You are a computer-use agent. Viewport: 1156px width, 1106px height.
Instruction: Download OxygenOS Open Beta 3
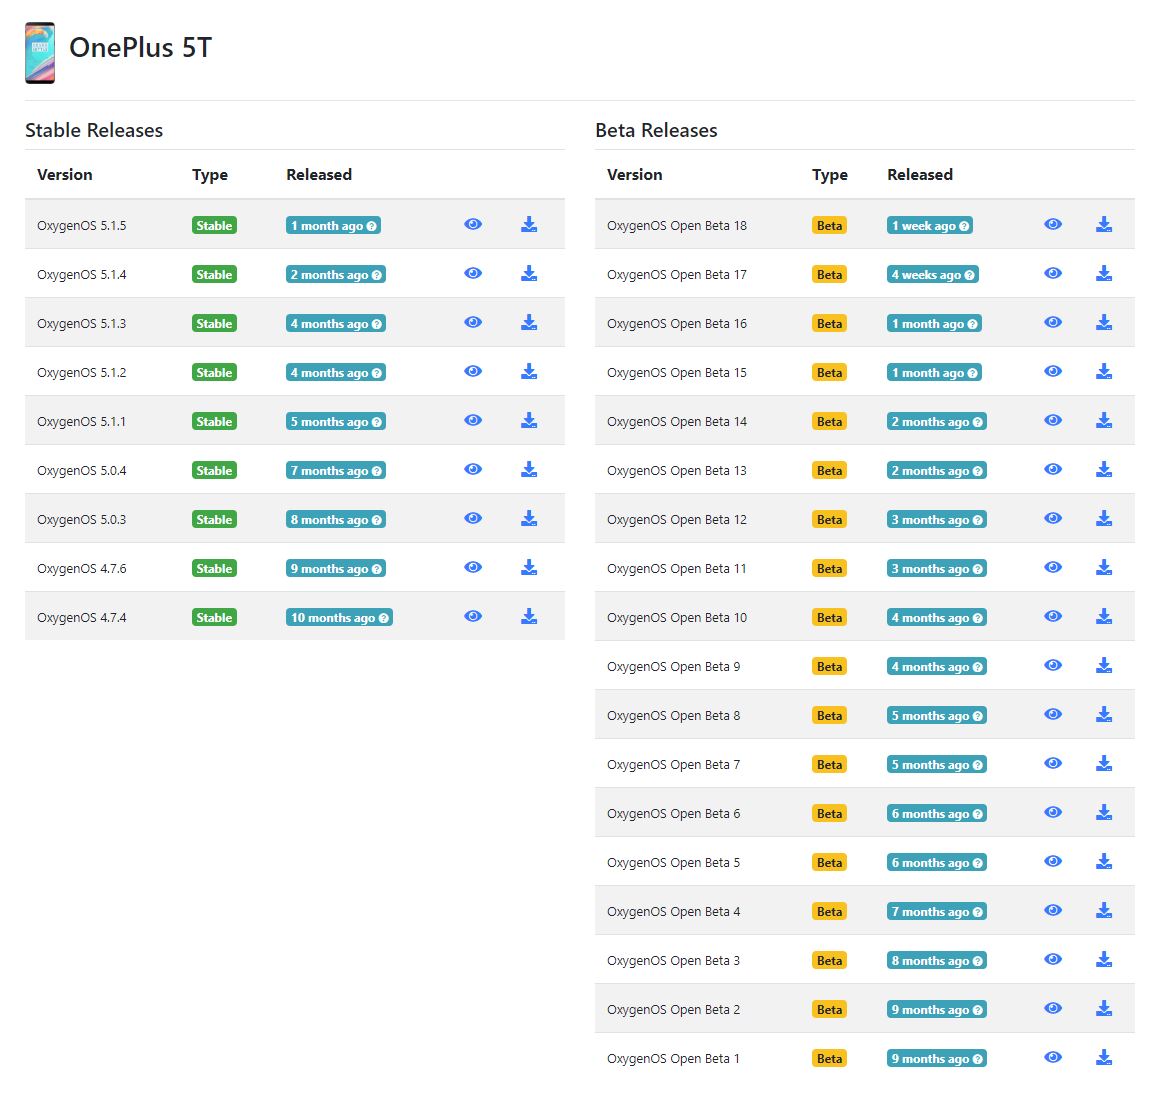pos(1104,960)
